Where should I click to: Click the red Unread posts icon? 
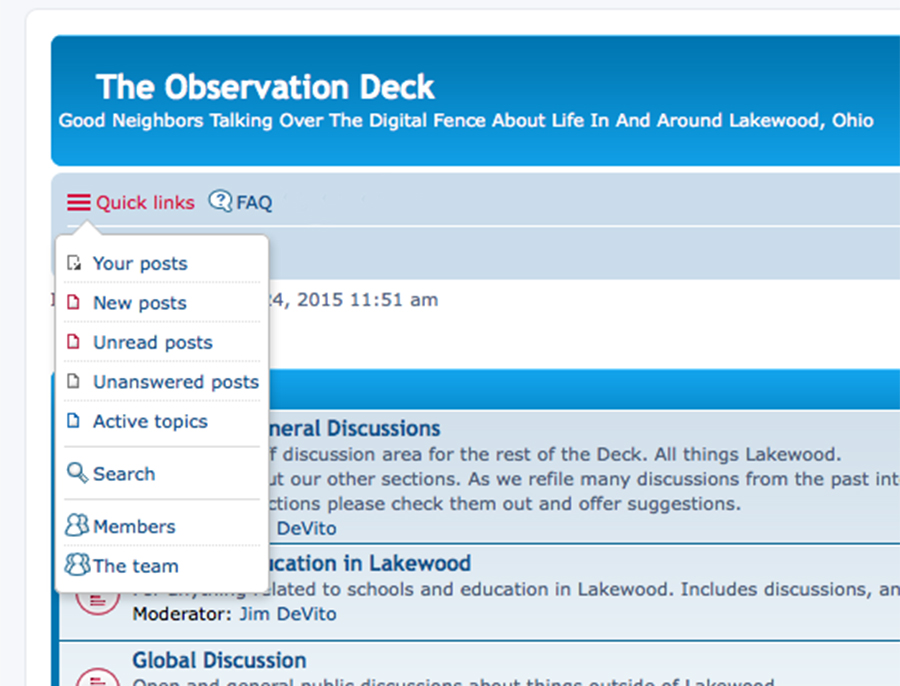click(x=73, y=342)
